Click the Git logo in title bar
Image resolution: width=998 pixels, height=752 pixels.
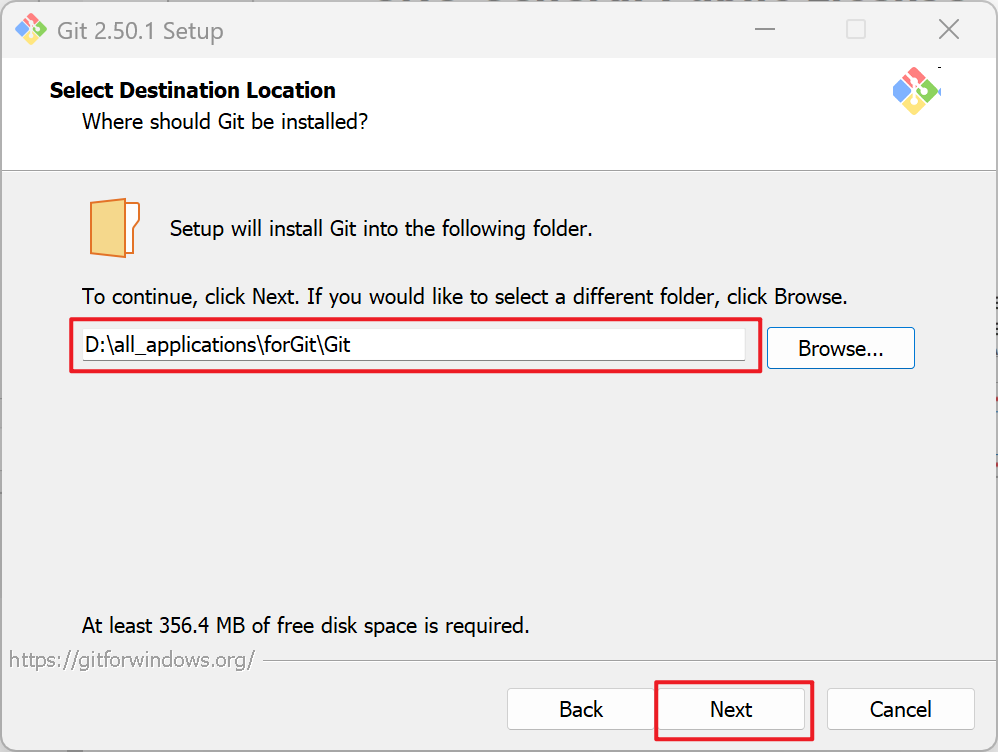point(31,29)
